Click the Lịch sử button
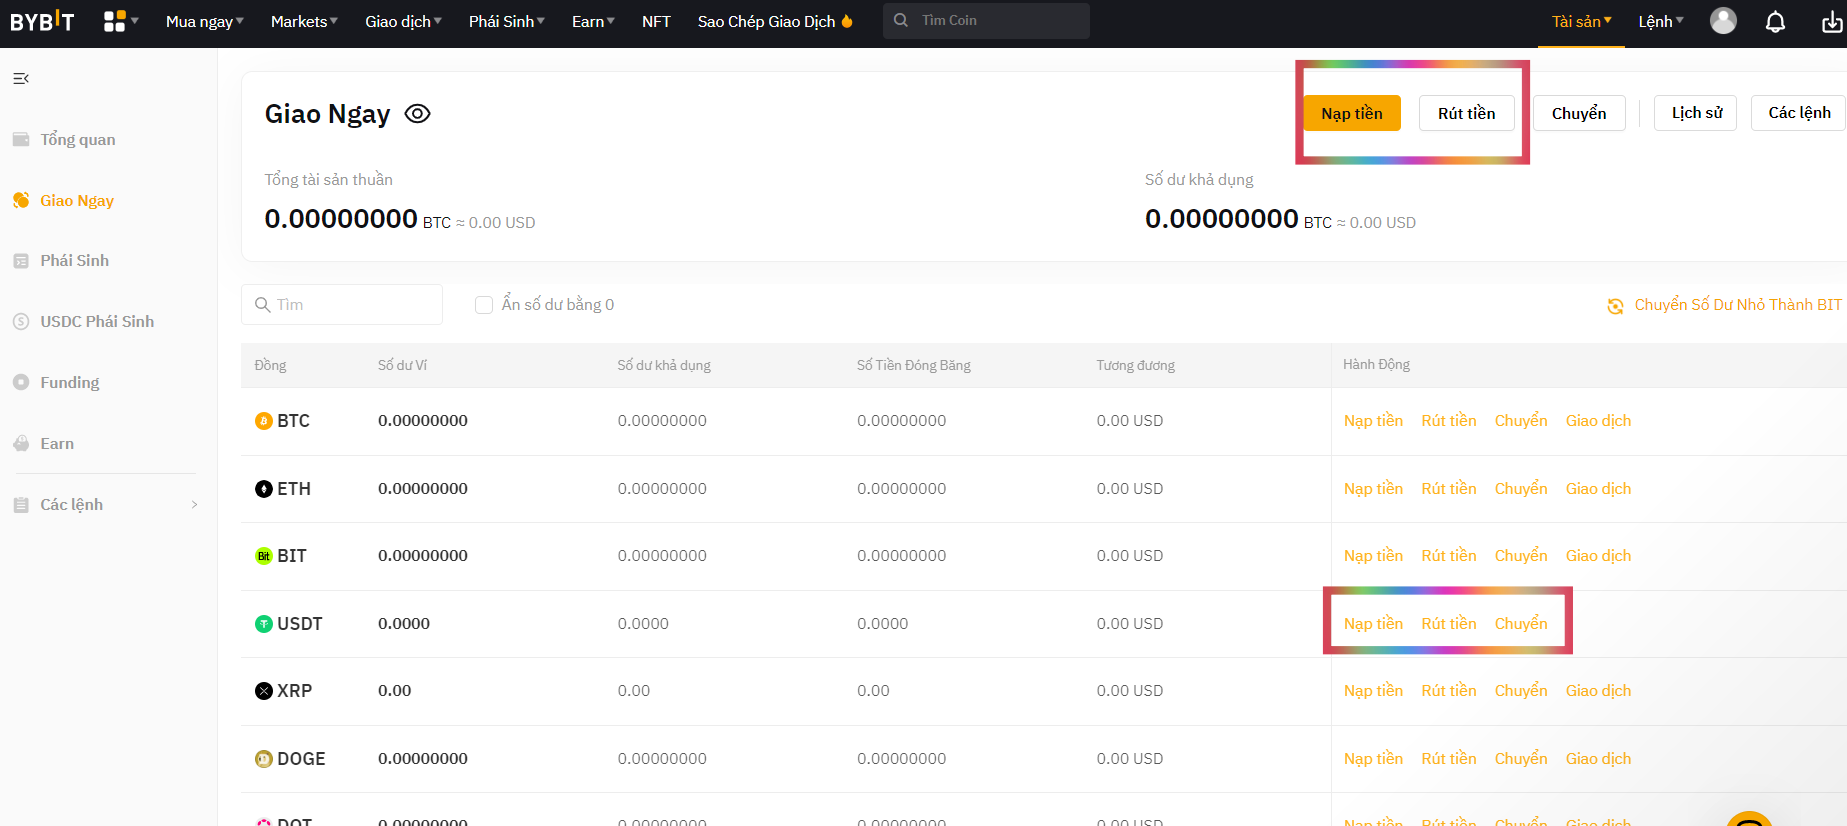This screenshot has width=1847, height=826. click(1697, 113)
